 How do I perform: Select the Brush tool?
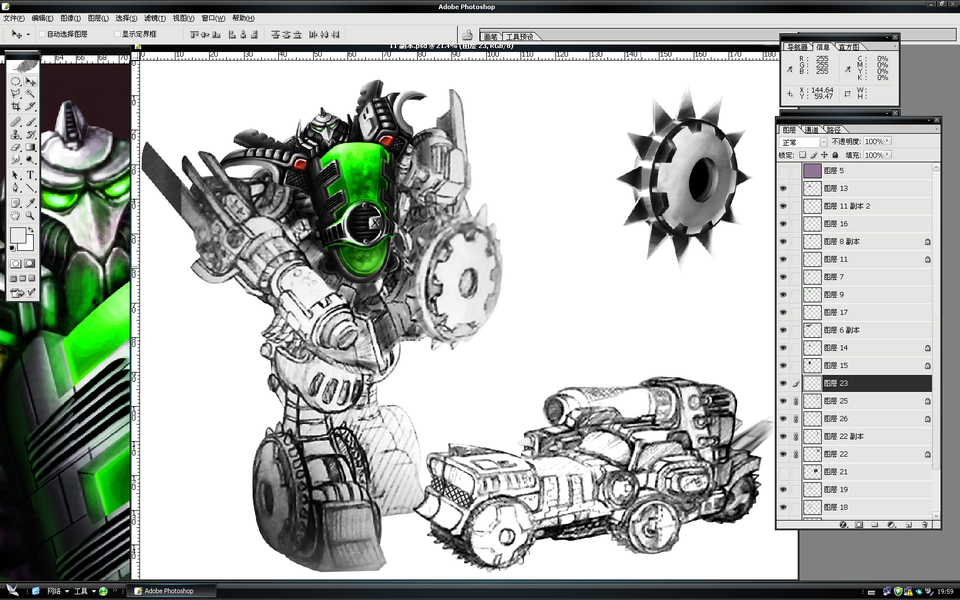click(x=30, y=122)
